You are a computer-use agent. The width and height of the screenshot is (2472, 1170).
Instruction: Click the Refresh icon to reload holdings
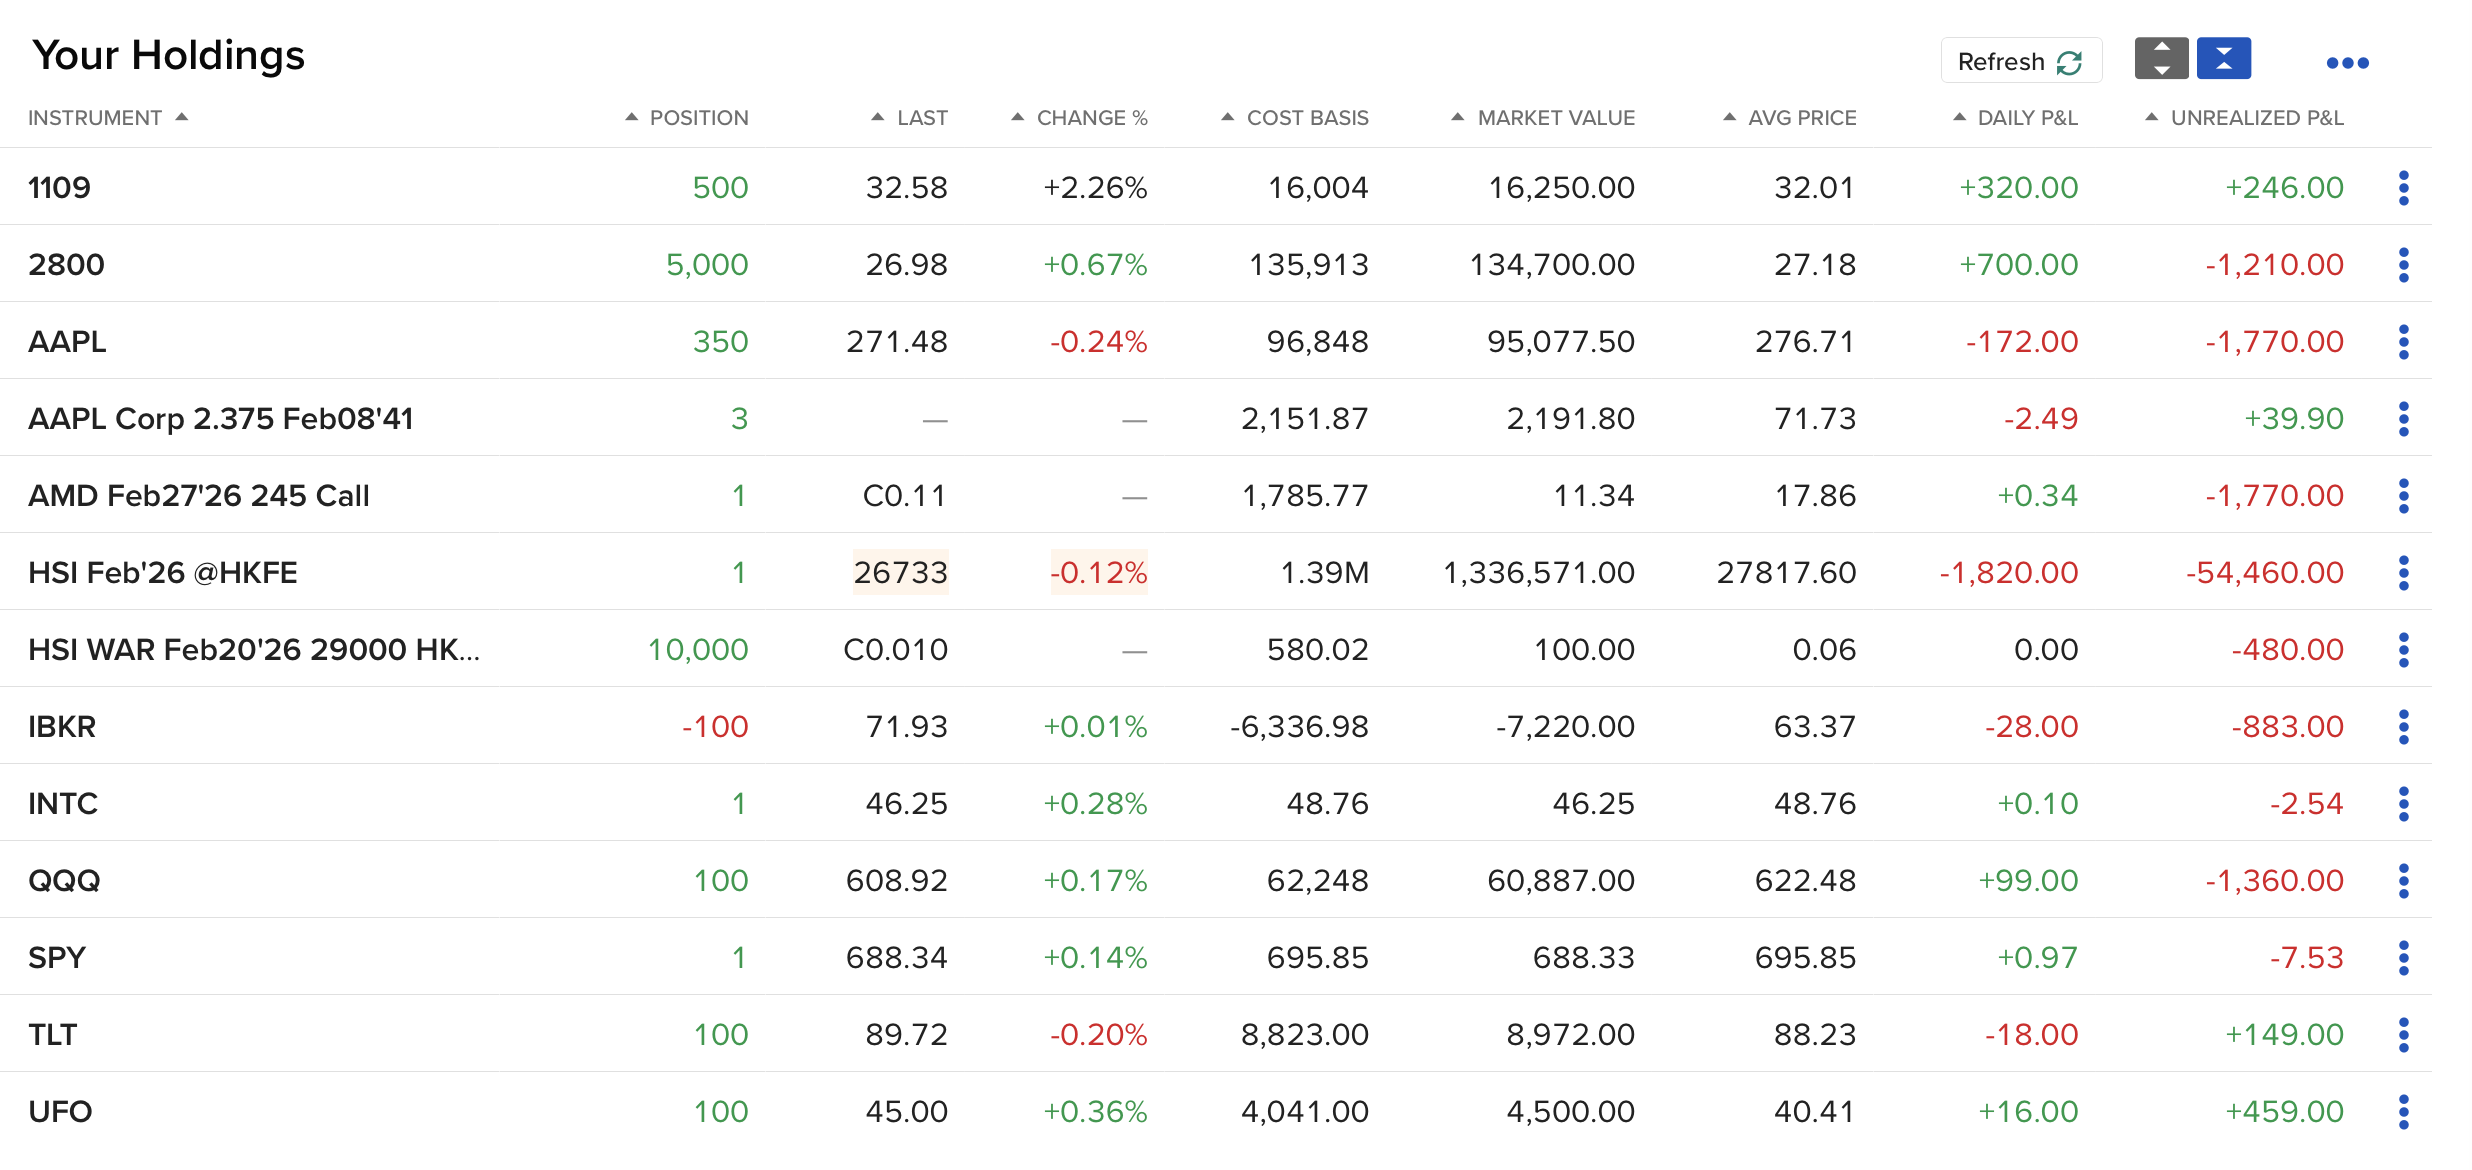click(2071, 61)
